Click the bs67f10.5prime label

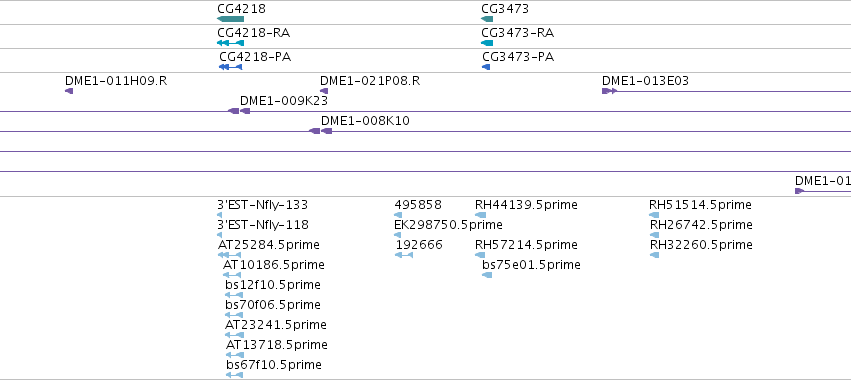pyautogui.click(x=274, y=364)
